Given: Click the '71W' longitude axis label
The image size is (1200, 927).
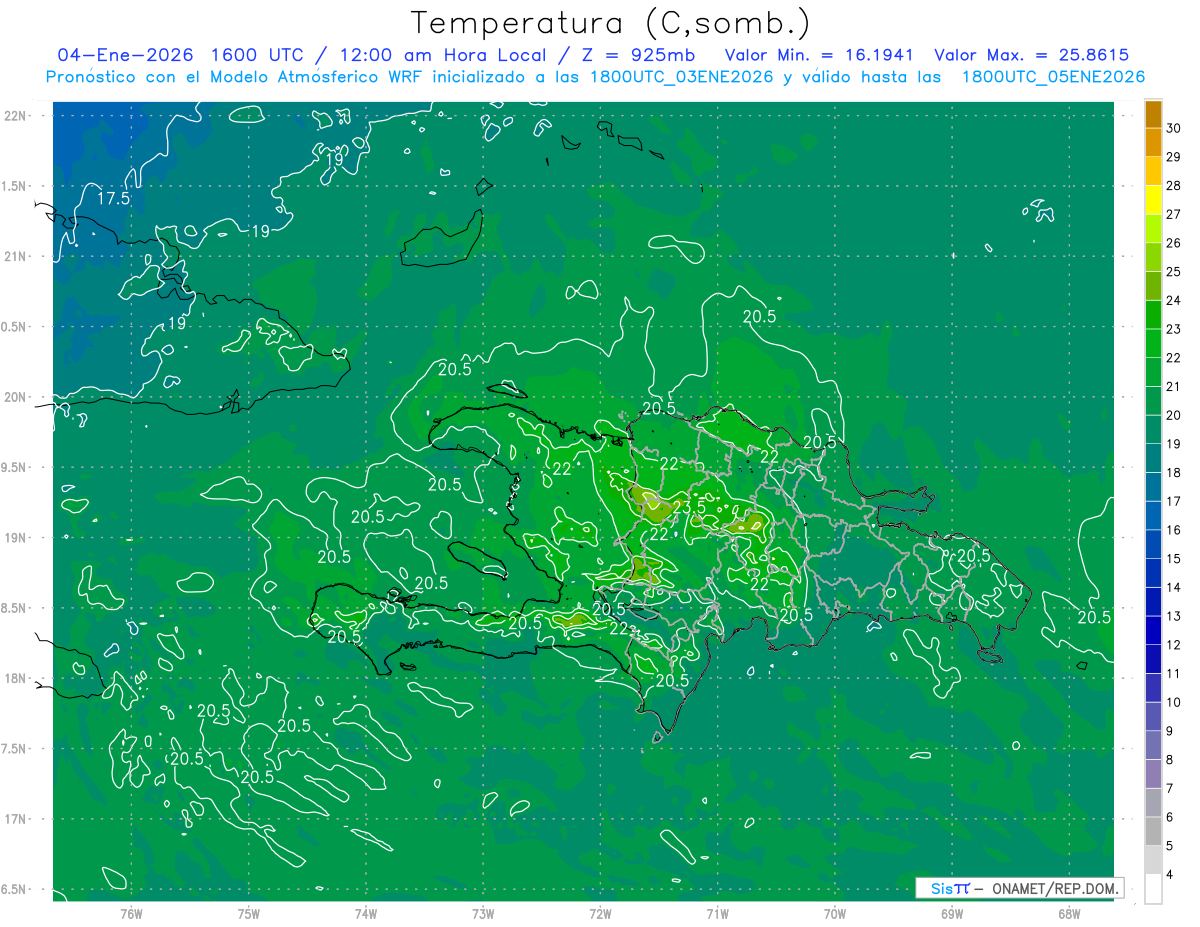Looking at the screenshot, I should [717, 913].
